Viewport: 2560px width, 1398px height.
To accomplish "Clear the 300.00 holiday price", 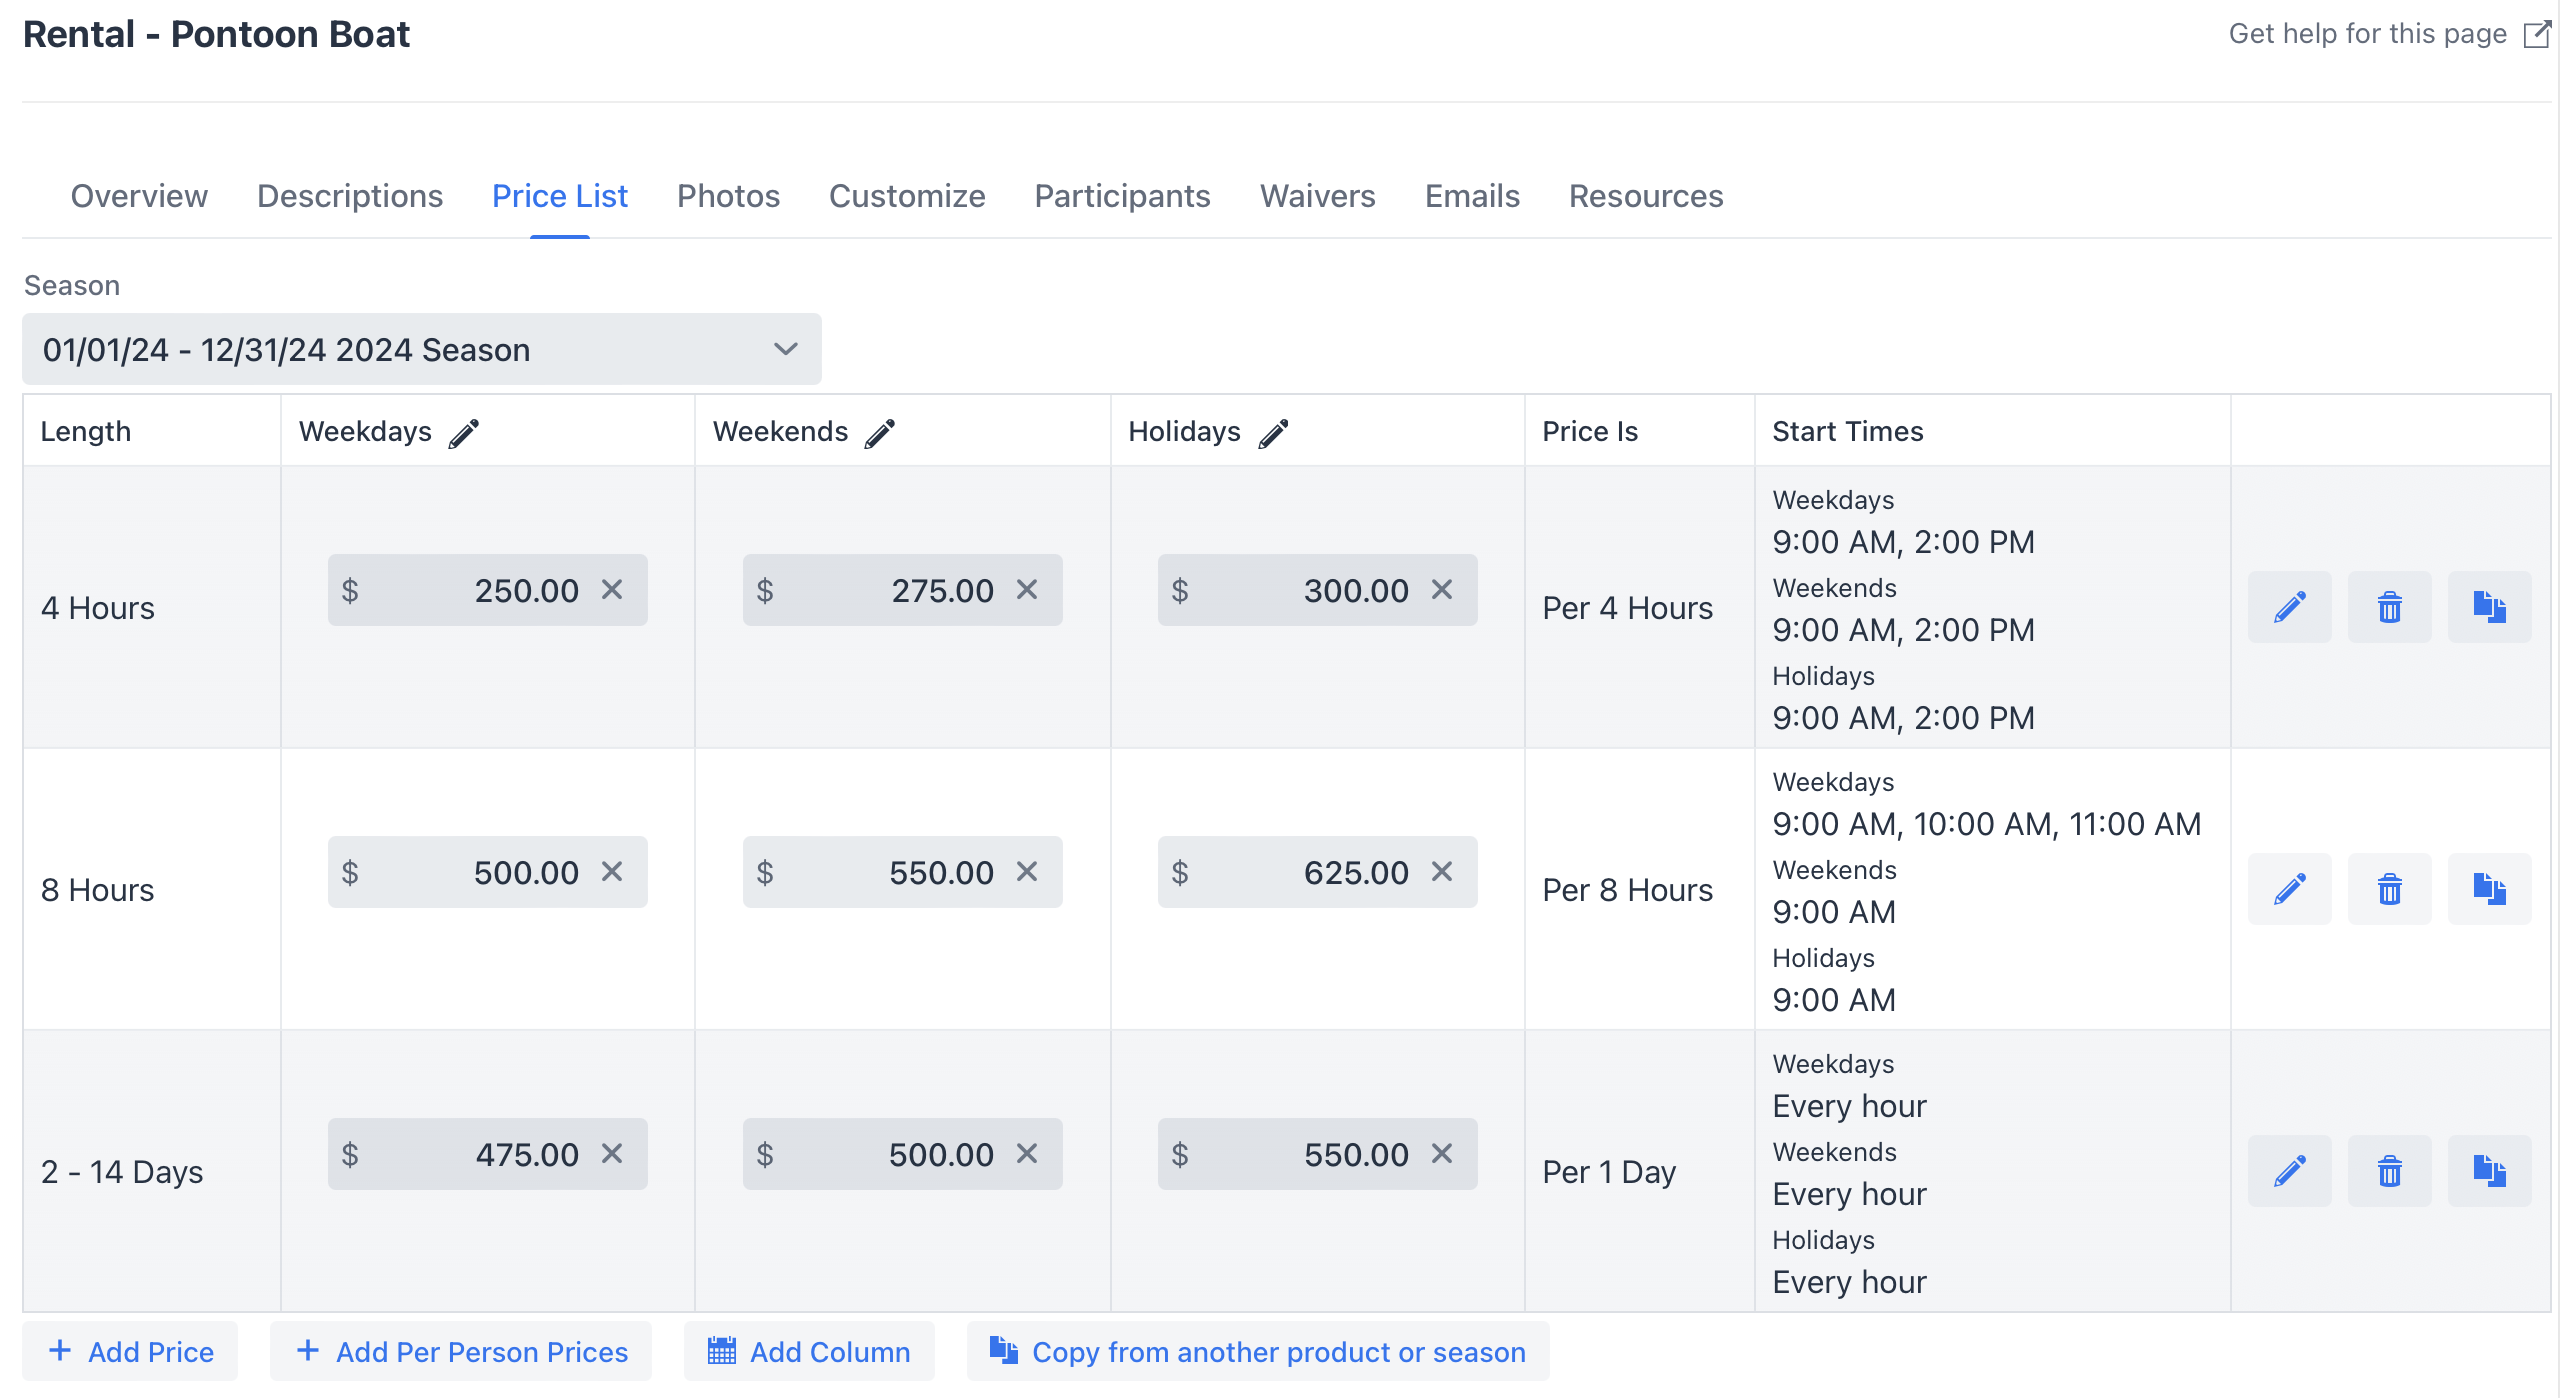I will [1442, 590].
